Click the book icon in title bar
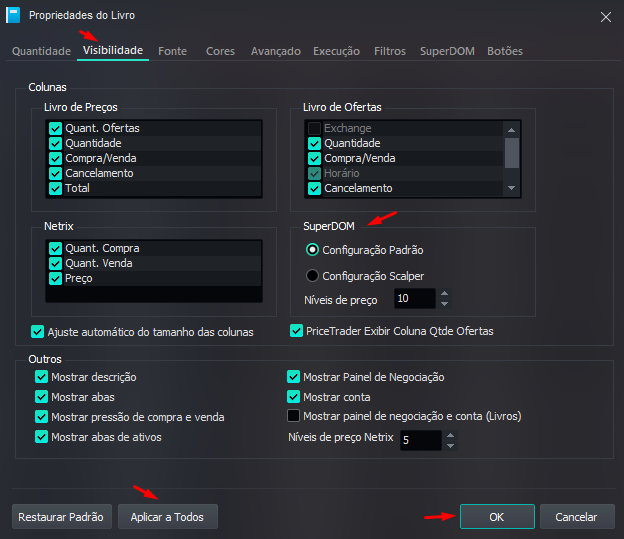Image resolution: width=624 pixels, height=539 pixels. [13, 15]
